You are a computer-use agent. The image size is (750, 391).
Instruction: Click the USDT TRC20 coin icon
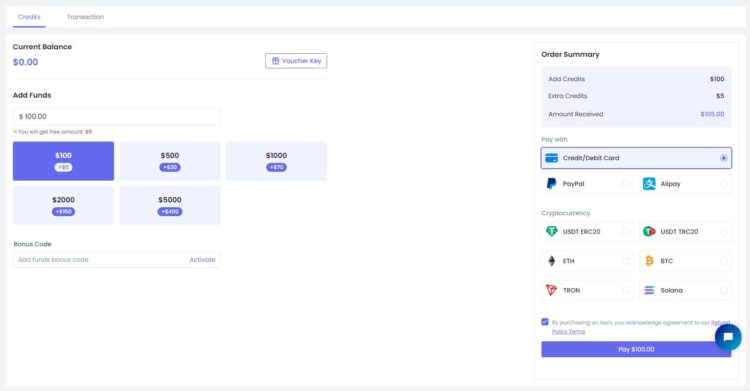649,232
